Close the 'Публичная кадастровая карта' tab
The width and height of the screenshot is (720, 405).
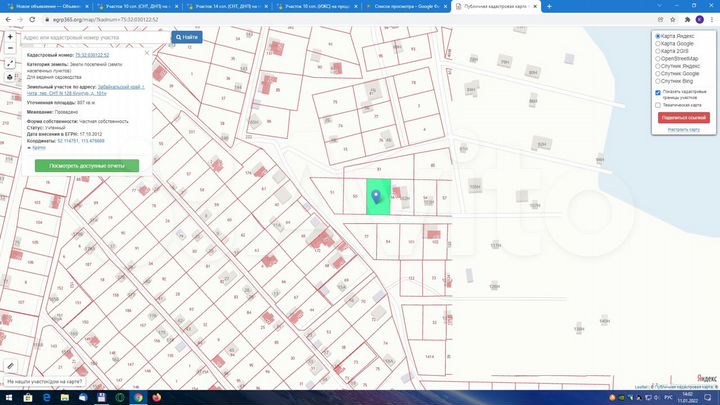pos(535,6)
